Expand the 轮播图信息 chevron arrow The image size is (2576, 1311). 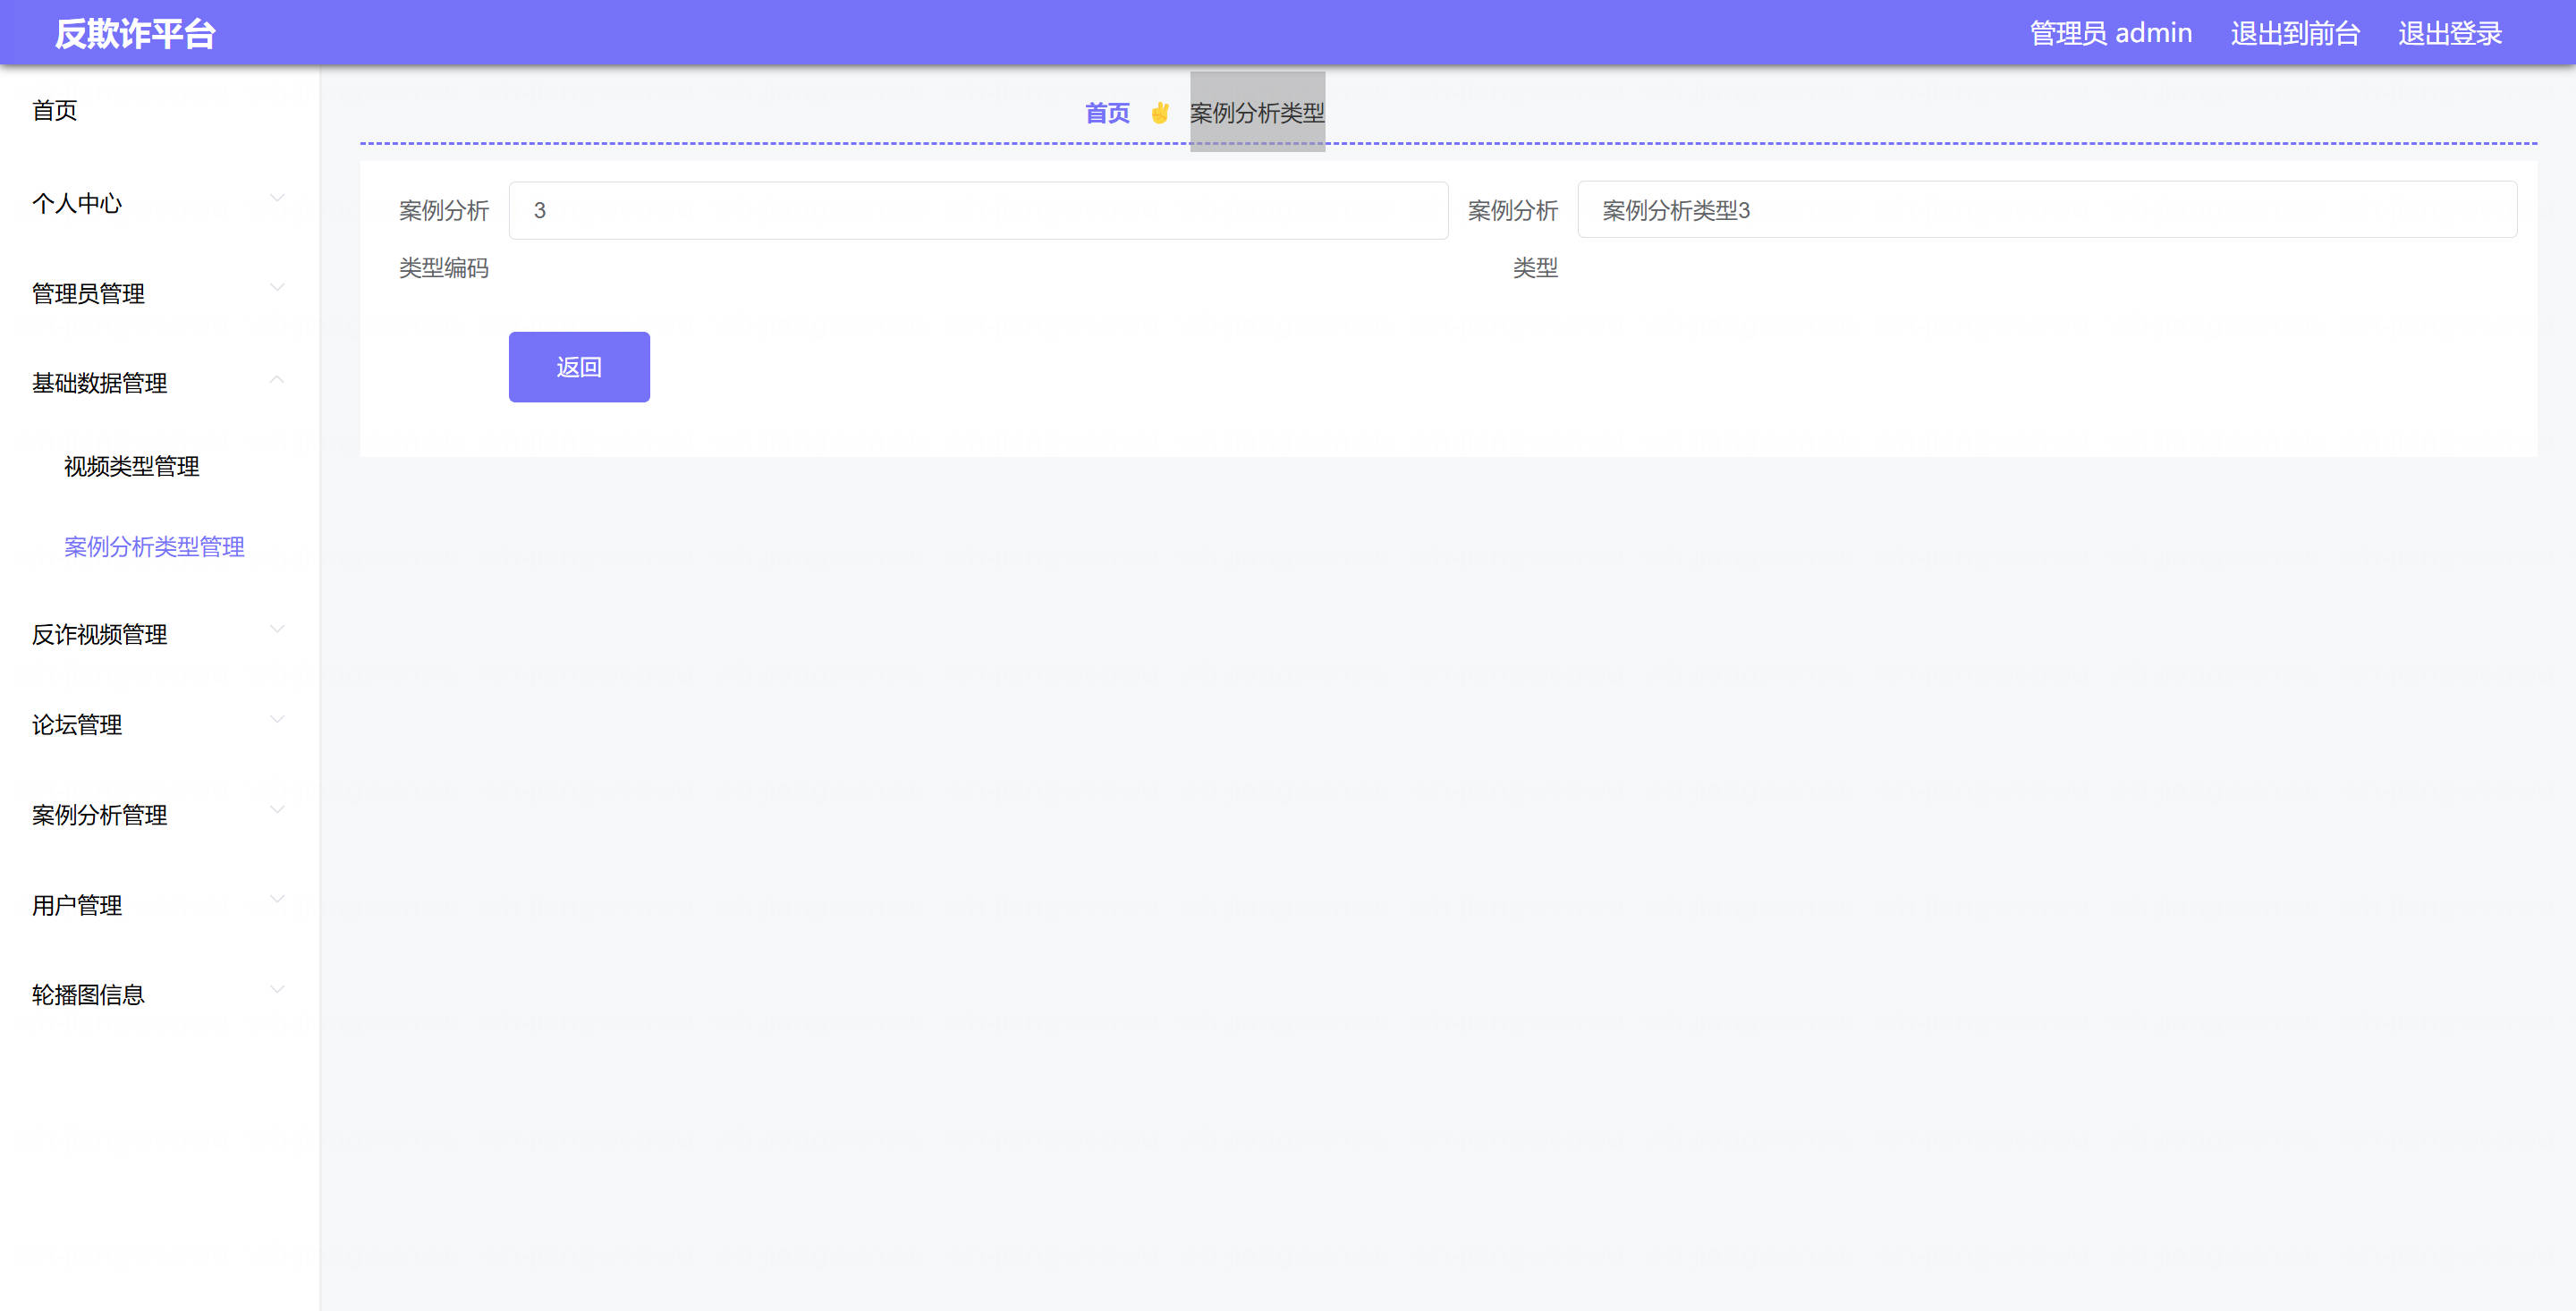point(277,989)
